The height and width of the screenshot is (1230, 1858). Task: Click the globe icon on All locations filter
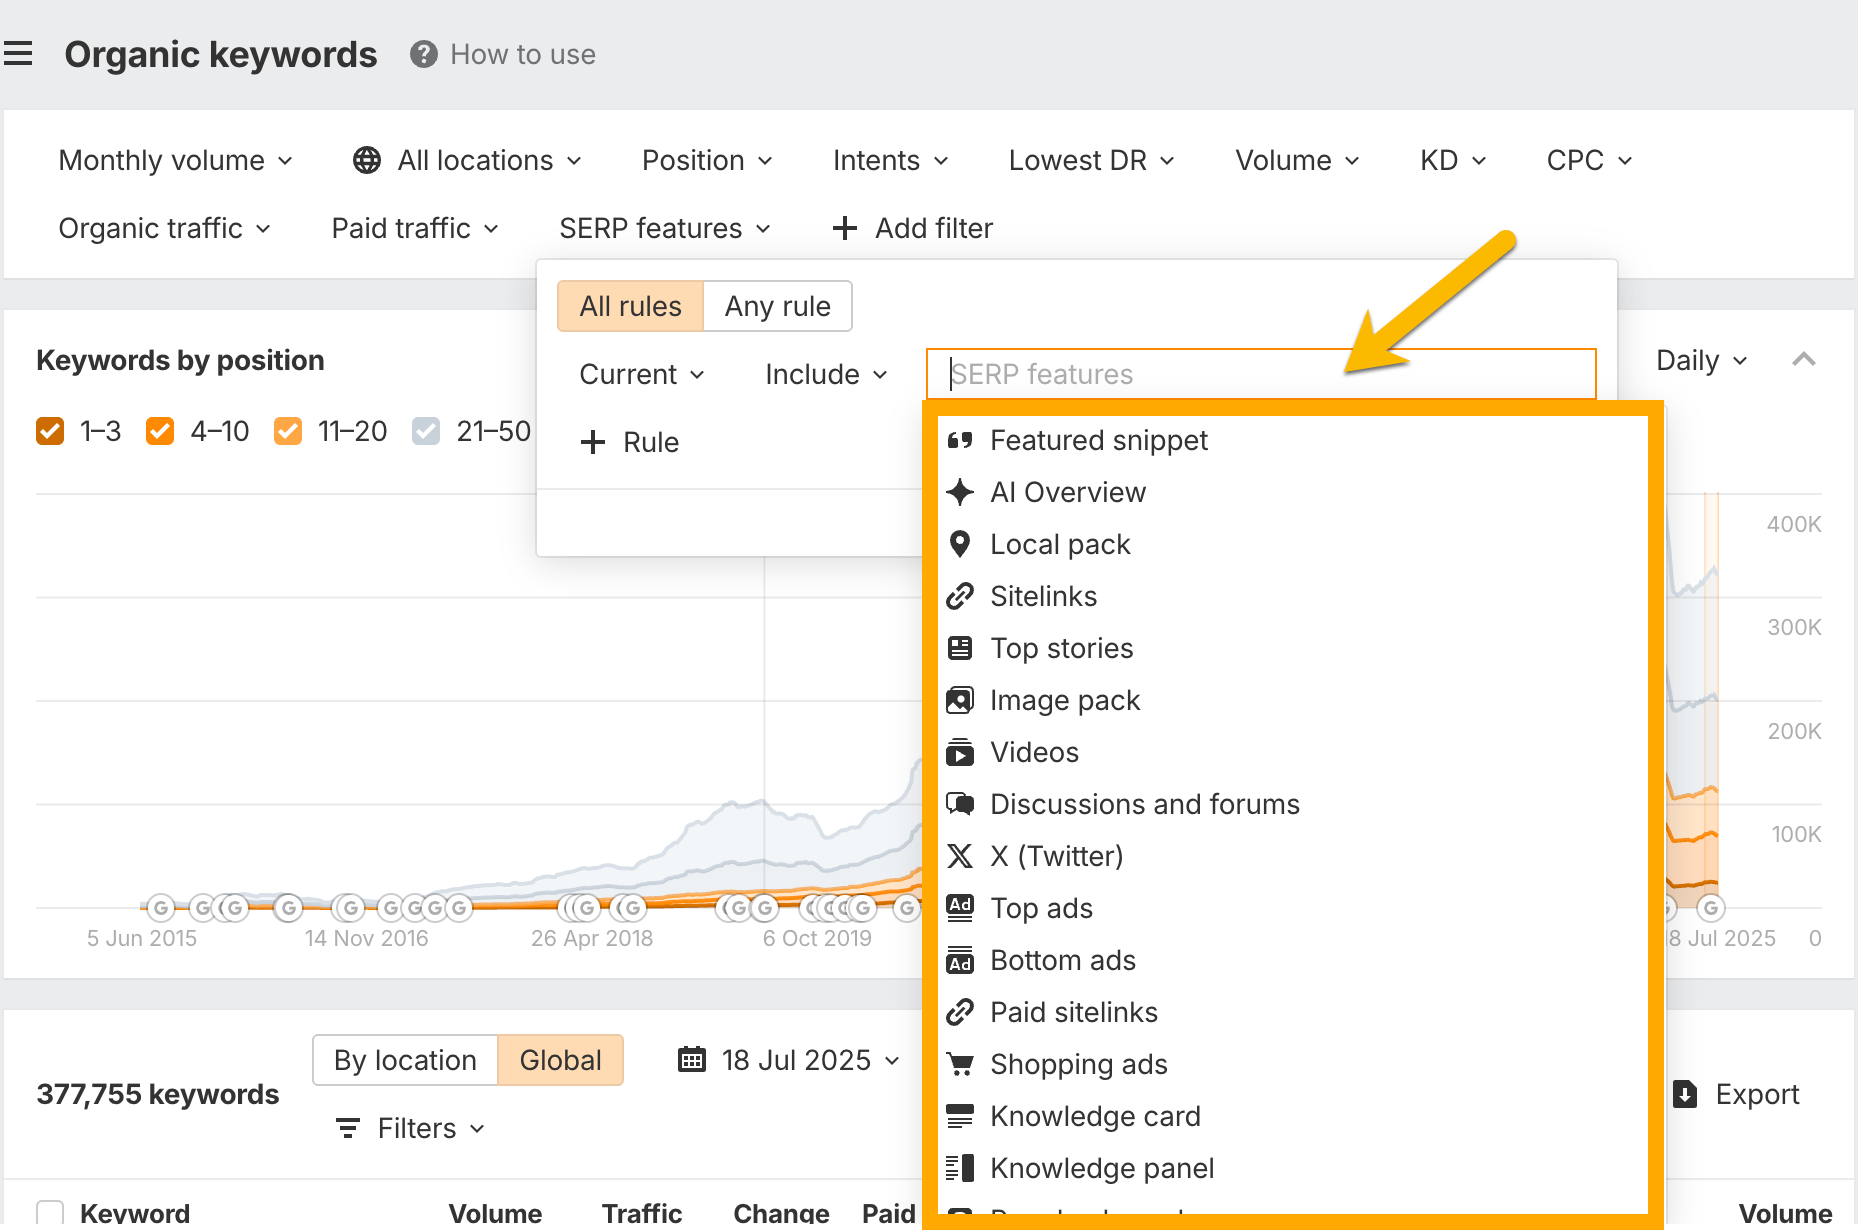click(365, 159)
